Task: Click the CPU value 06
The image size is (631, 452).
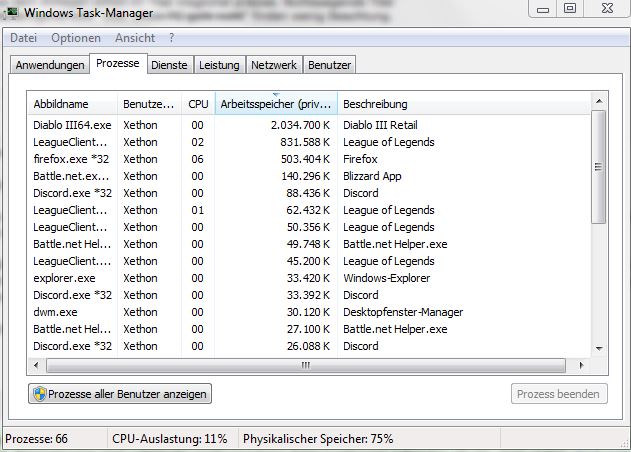Action: [198, 159]
